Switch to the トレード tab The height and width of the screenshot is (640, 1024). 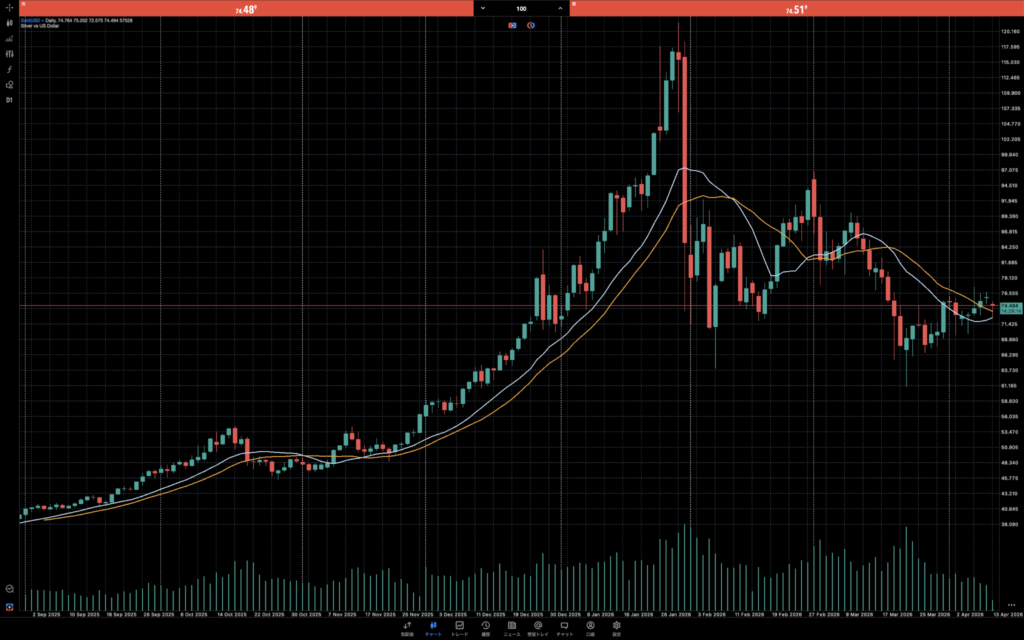click(x=460, y=628)
